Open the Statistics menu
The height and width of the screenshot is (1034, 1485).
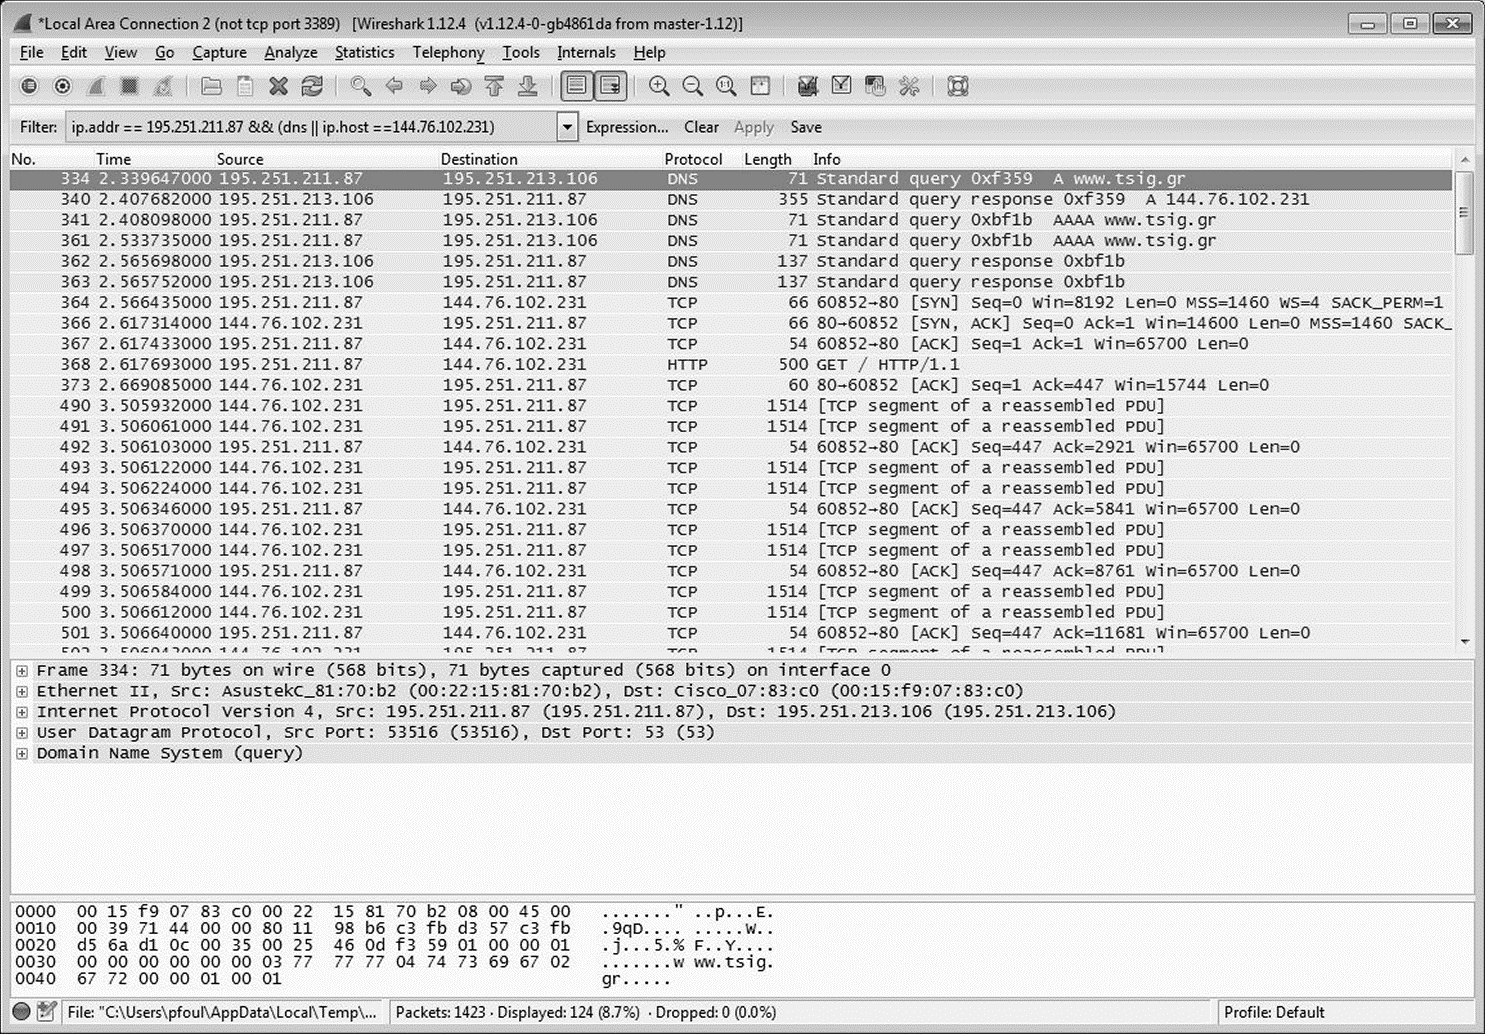point(364,52)
